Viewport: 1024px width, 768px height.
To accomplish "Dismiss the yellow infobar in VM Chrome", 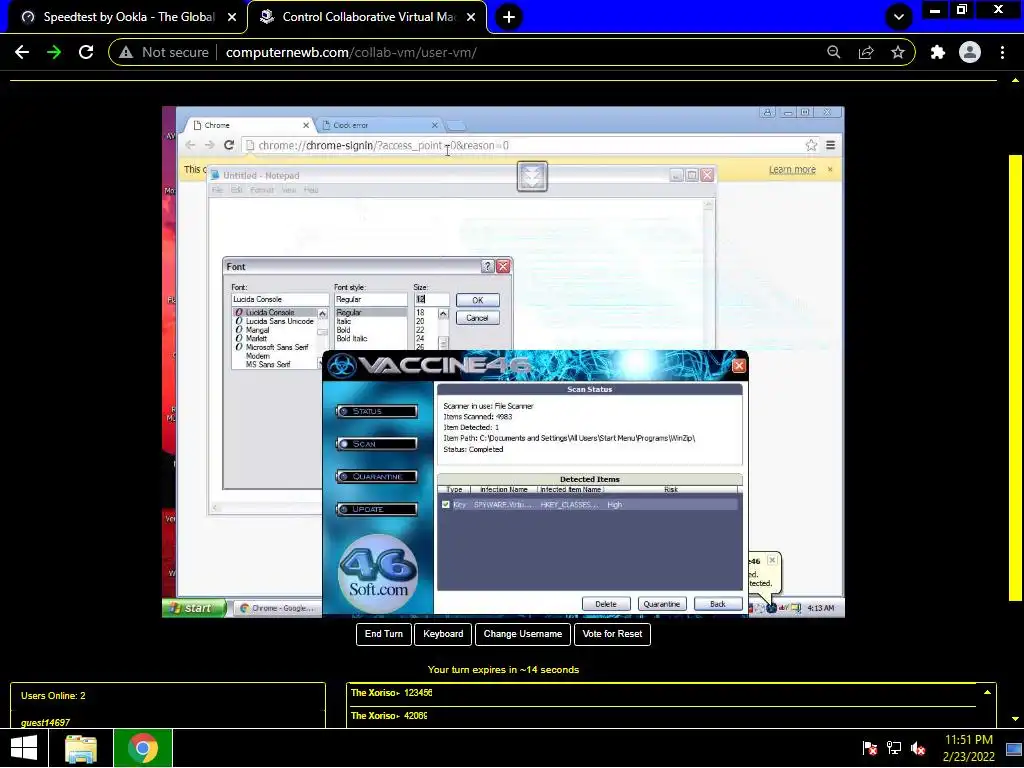I will (830, 169).
